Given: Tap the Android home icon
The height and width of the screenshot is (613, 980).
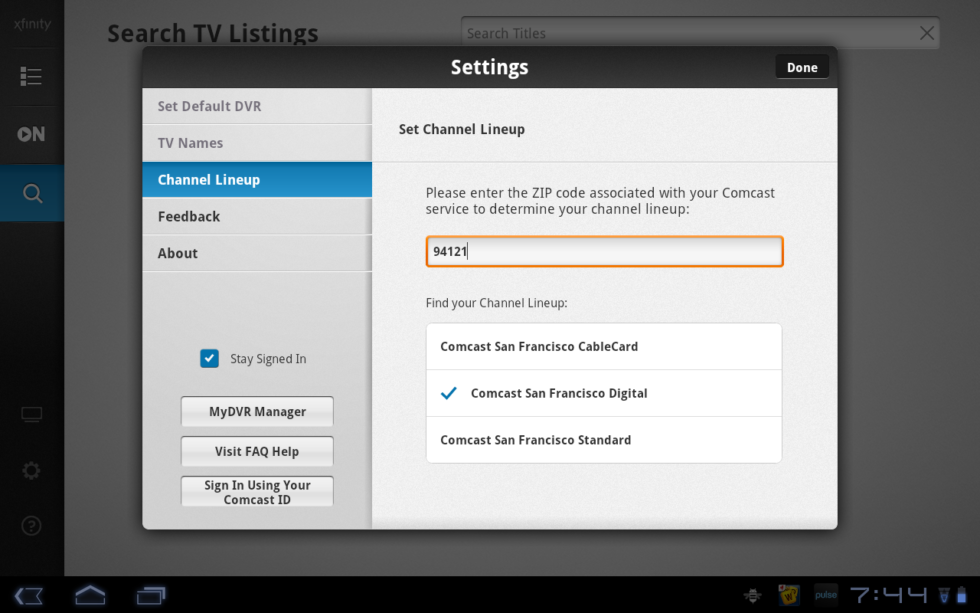Looking at the screenshot, I should tap(90, 595).
